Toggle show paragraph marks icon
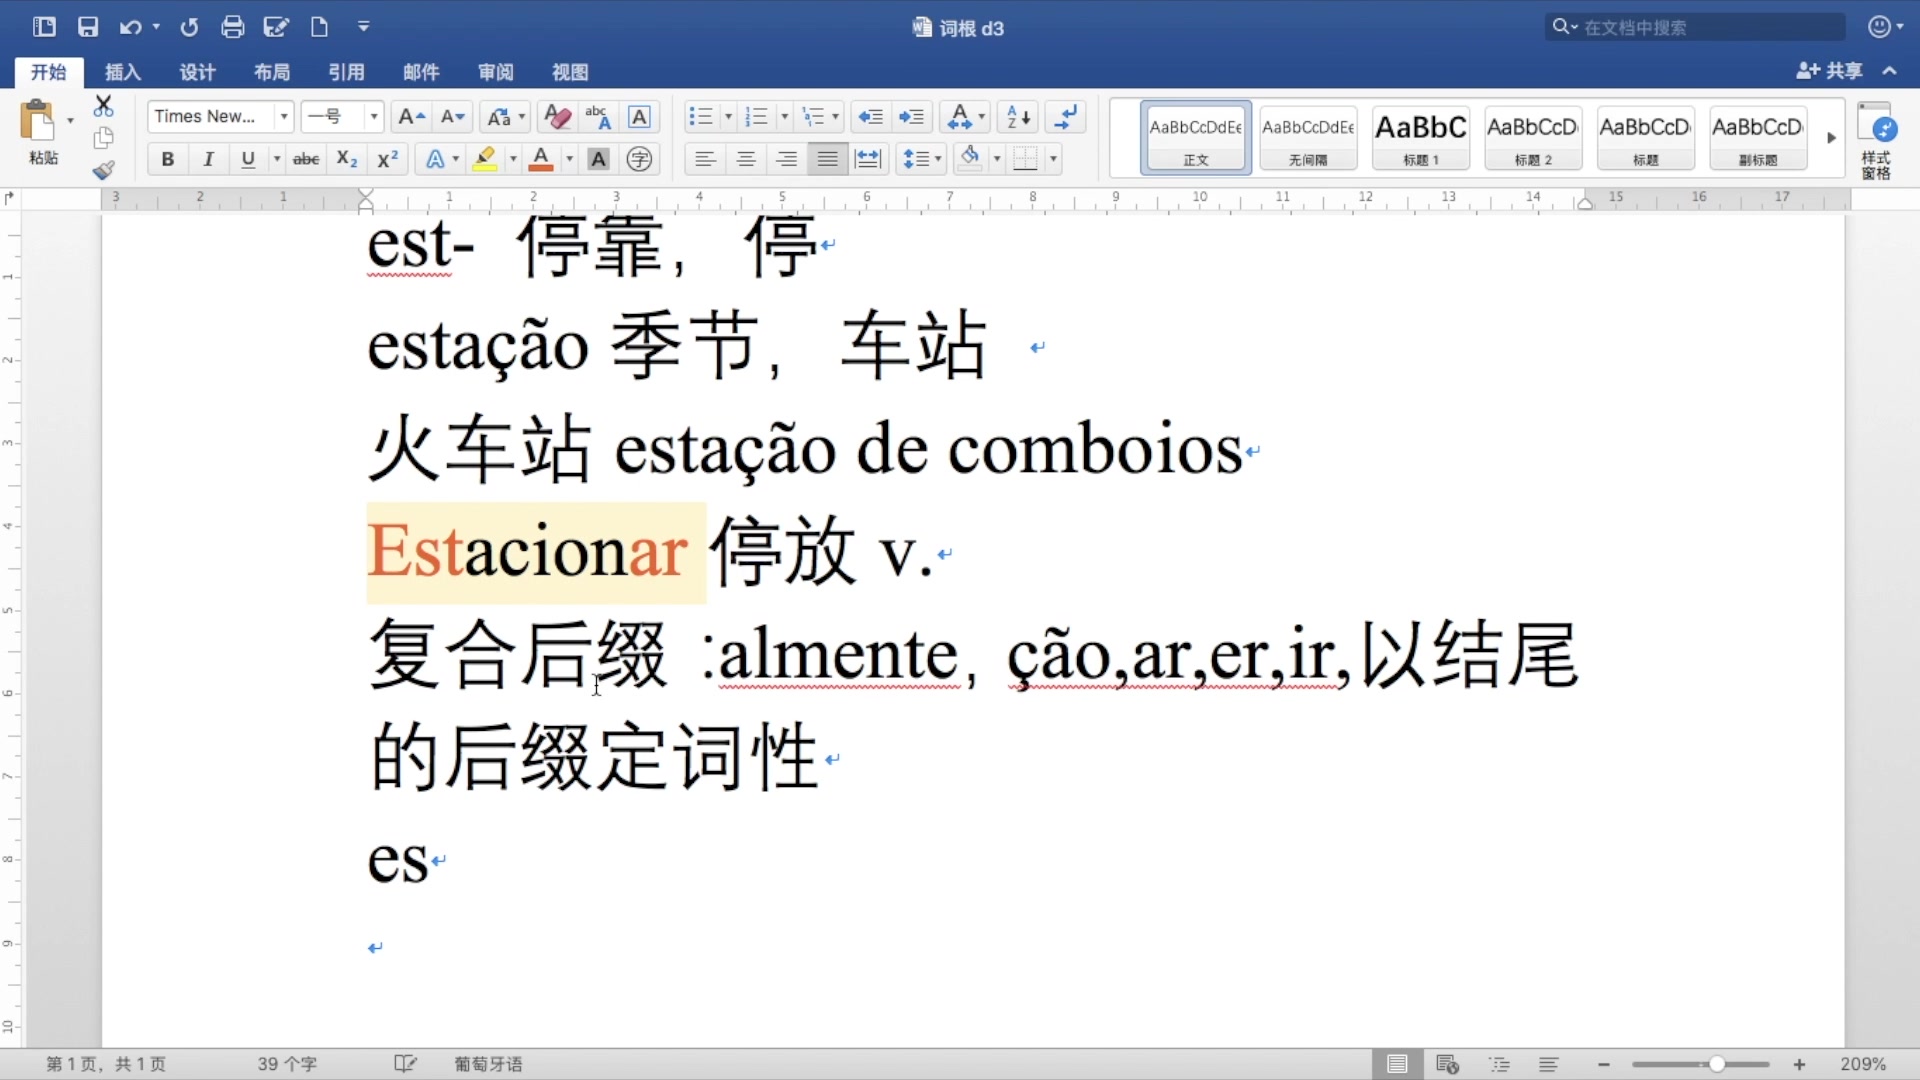 pyautogui.click(x=1066, y=117)
